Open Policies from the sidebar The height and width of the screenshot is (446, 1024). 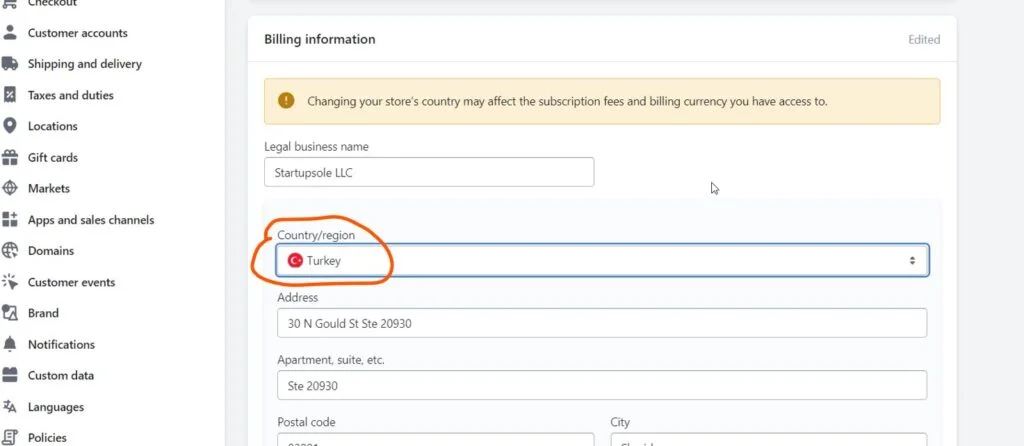pyautogui.click(x=48, y=437)
